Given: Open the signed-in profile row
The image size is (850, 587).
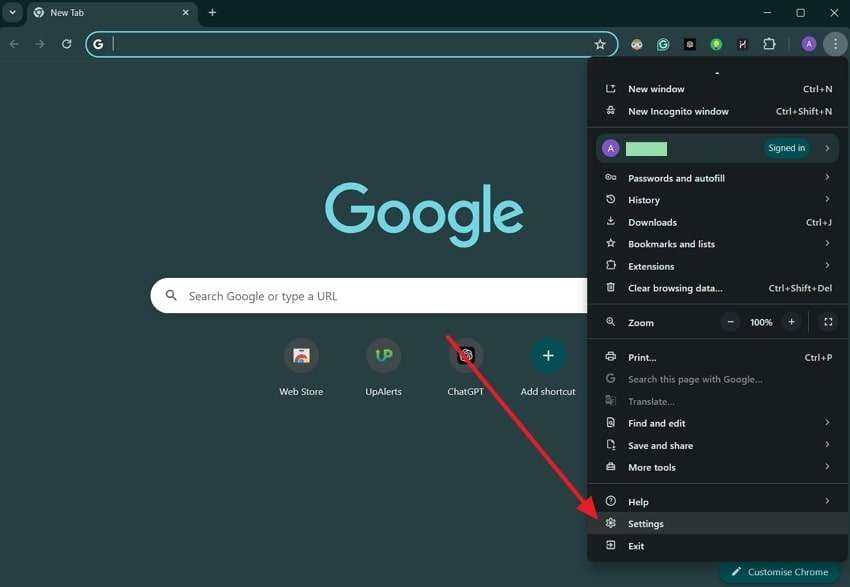Looking at the screenshot, I should pyautogui.click(x=717, y=148).
